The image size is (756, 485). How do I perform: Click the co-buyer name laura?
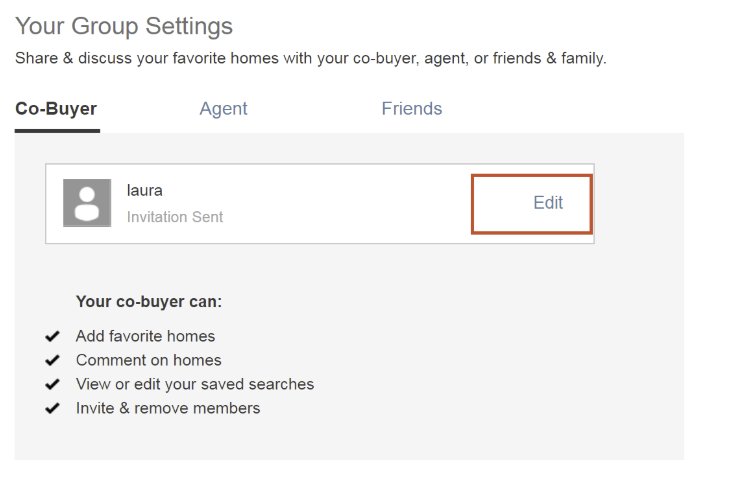[145, 190]
